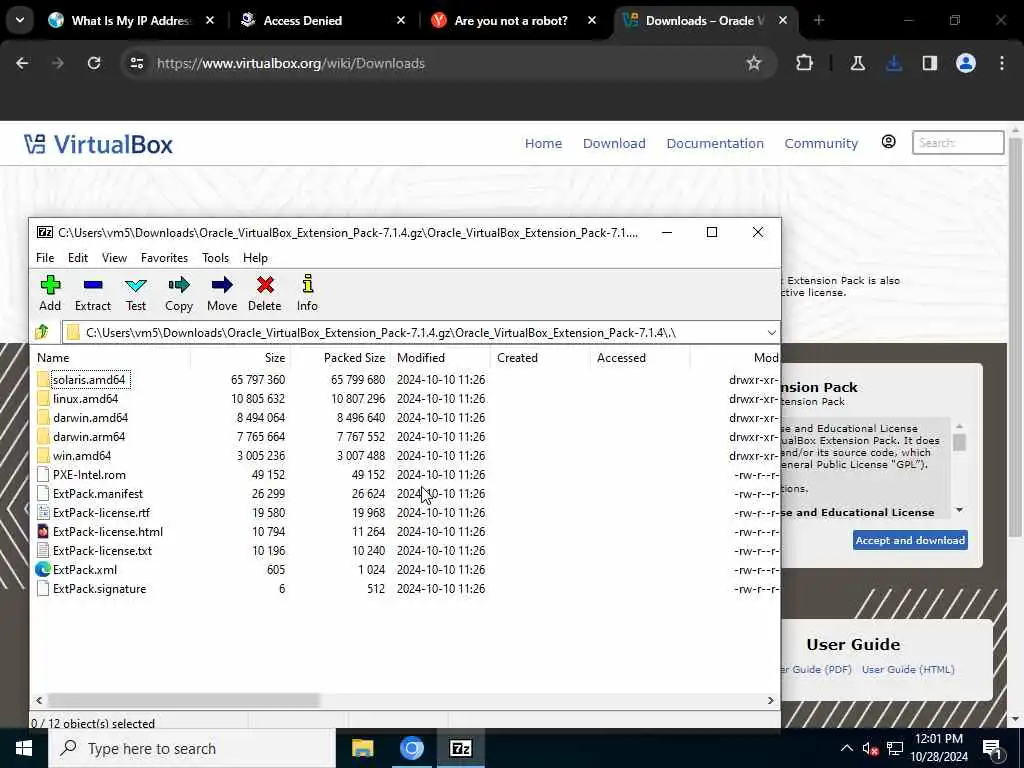Go up one folder level in 7-Zip
The height and width of the screenshot is (768, 1024).
tap(42, 332)
